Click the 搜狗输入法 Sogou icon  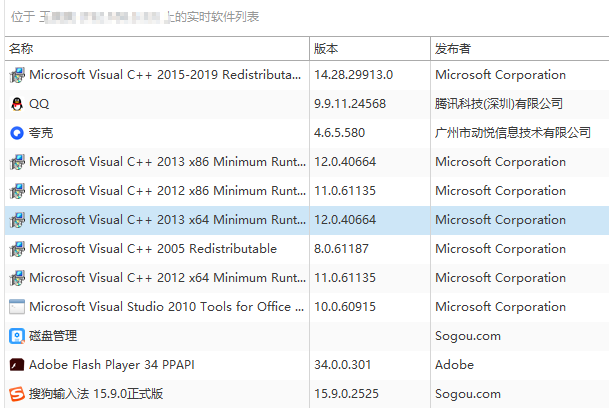tap(17, 394)
